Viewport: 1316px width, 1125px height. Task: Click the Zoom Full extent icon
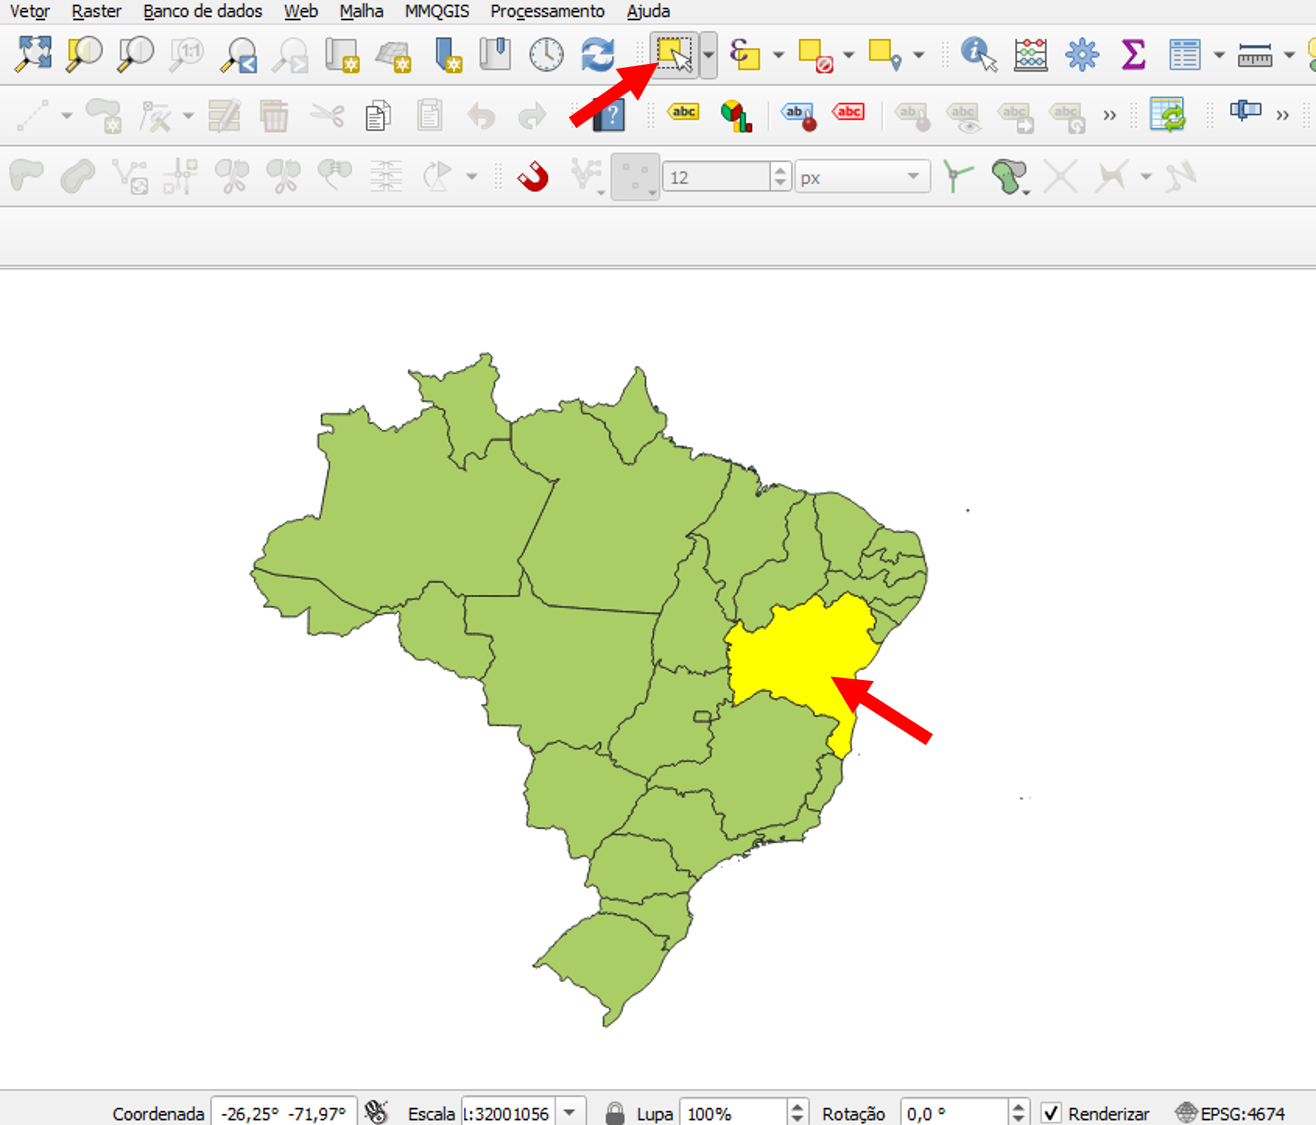33,54
